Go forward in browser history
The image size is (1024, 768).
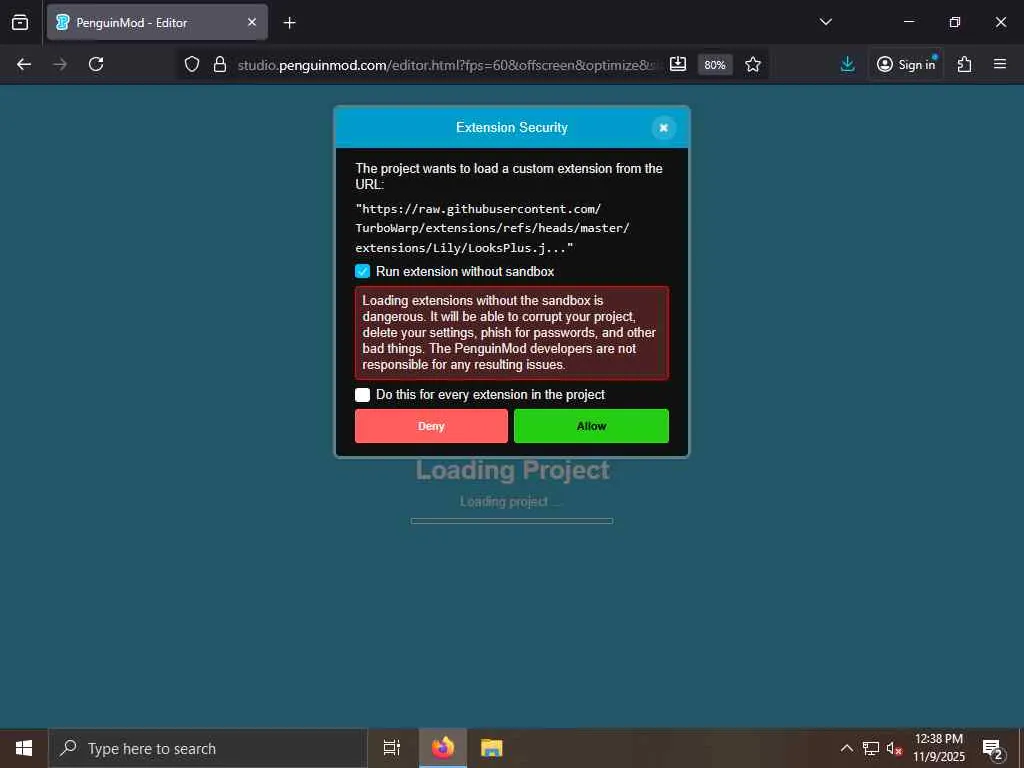tap(60, 64)
